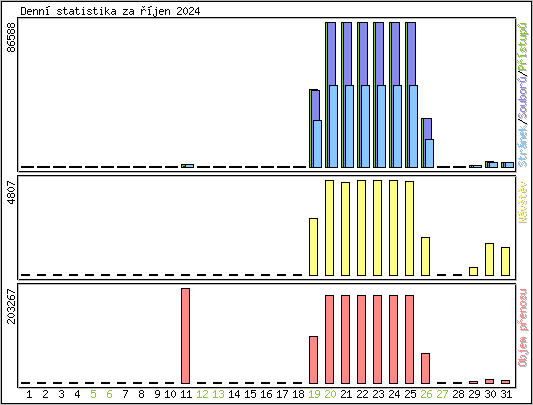Click the purple files bar for day 22

tap(363, 54)
